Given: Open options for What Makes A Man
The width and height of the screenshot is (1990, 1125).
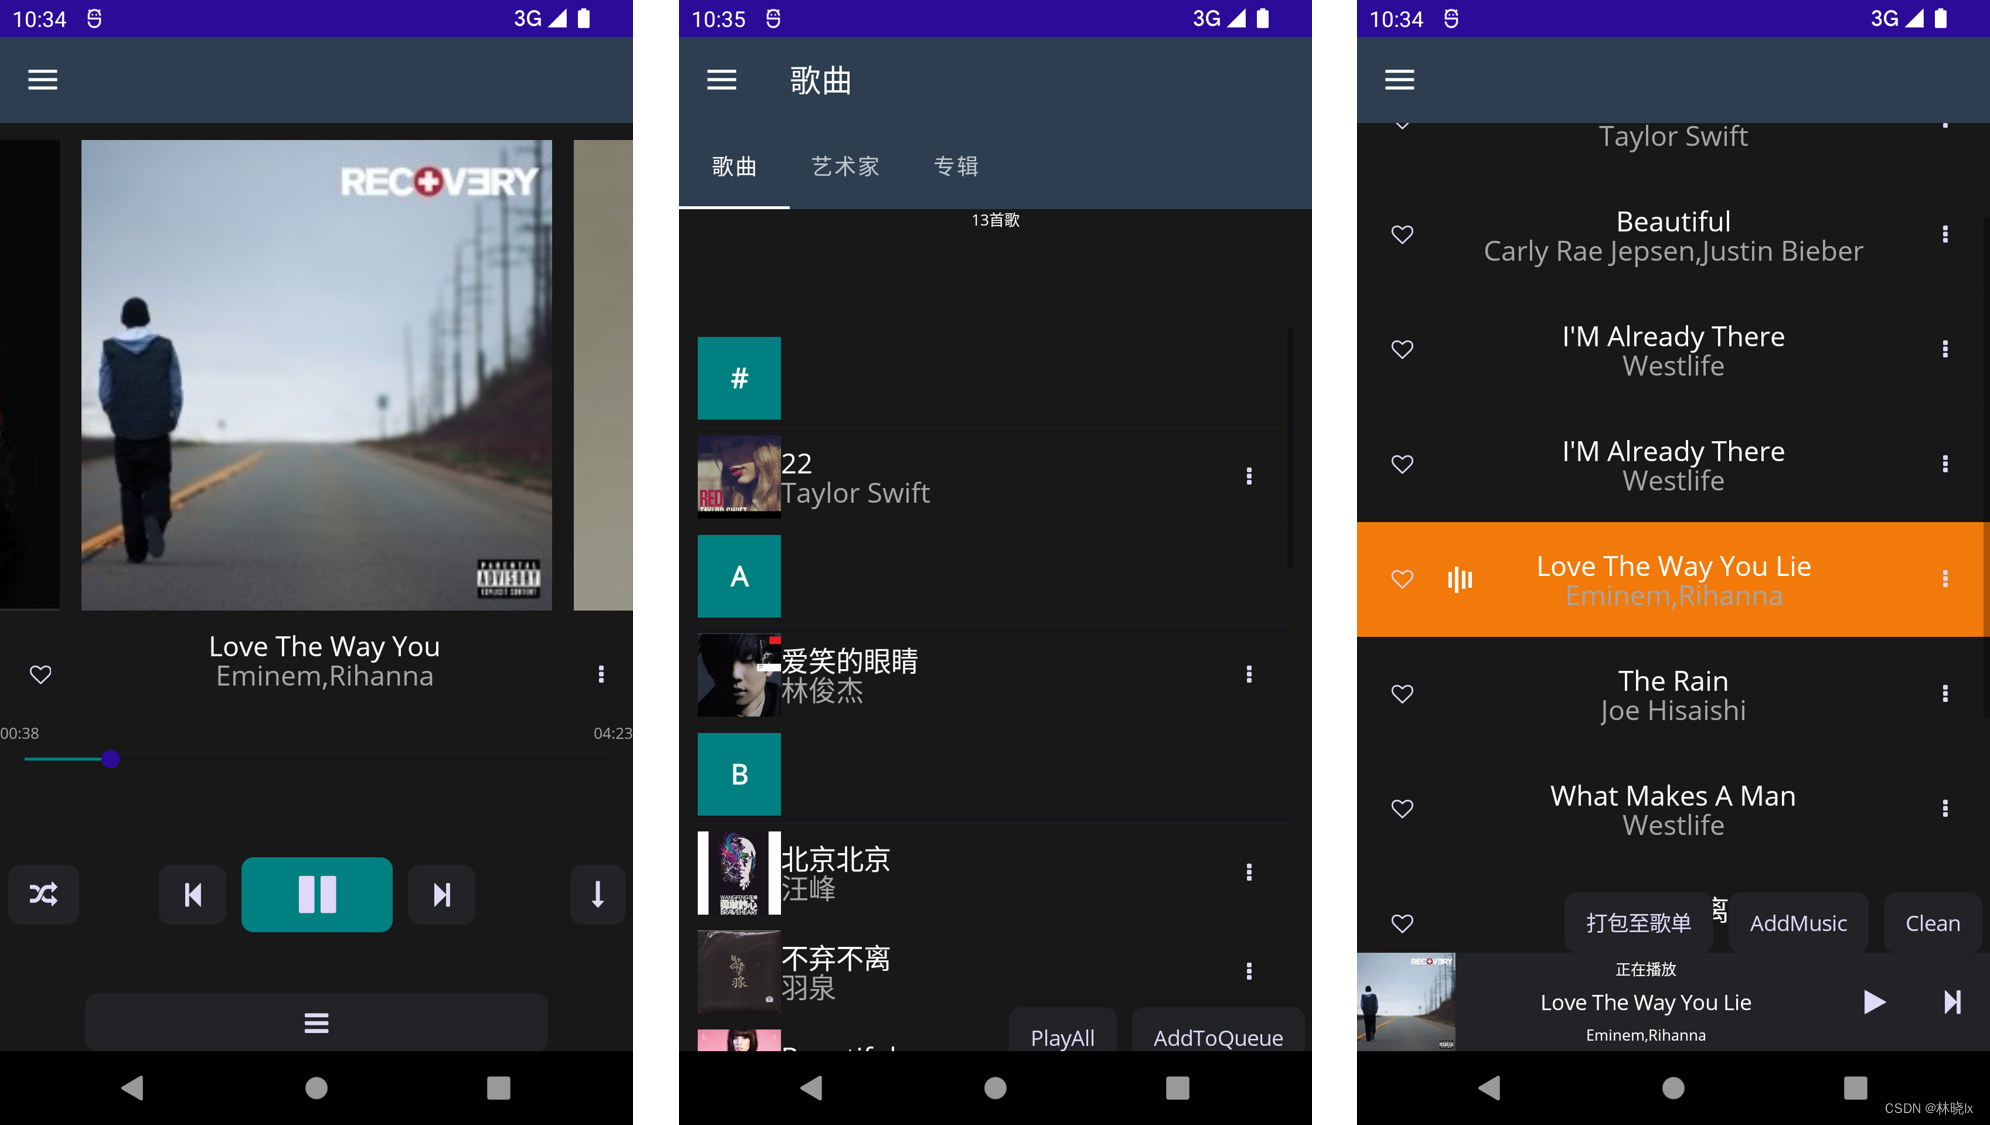Looking at the screenshot, I should [x=1944, y=809].
